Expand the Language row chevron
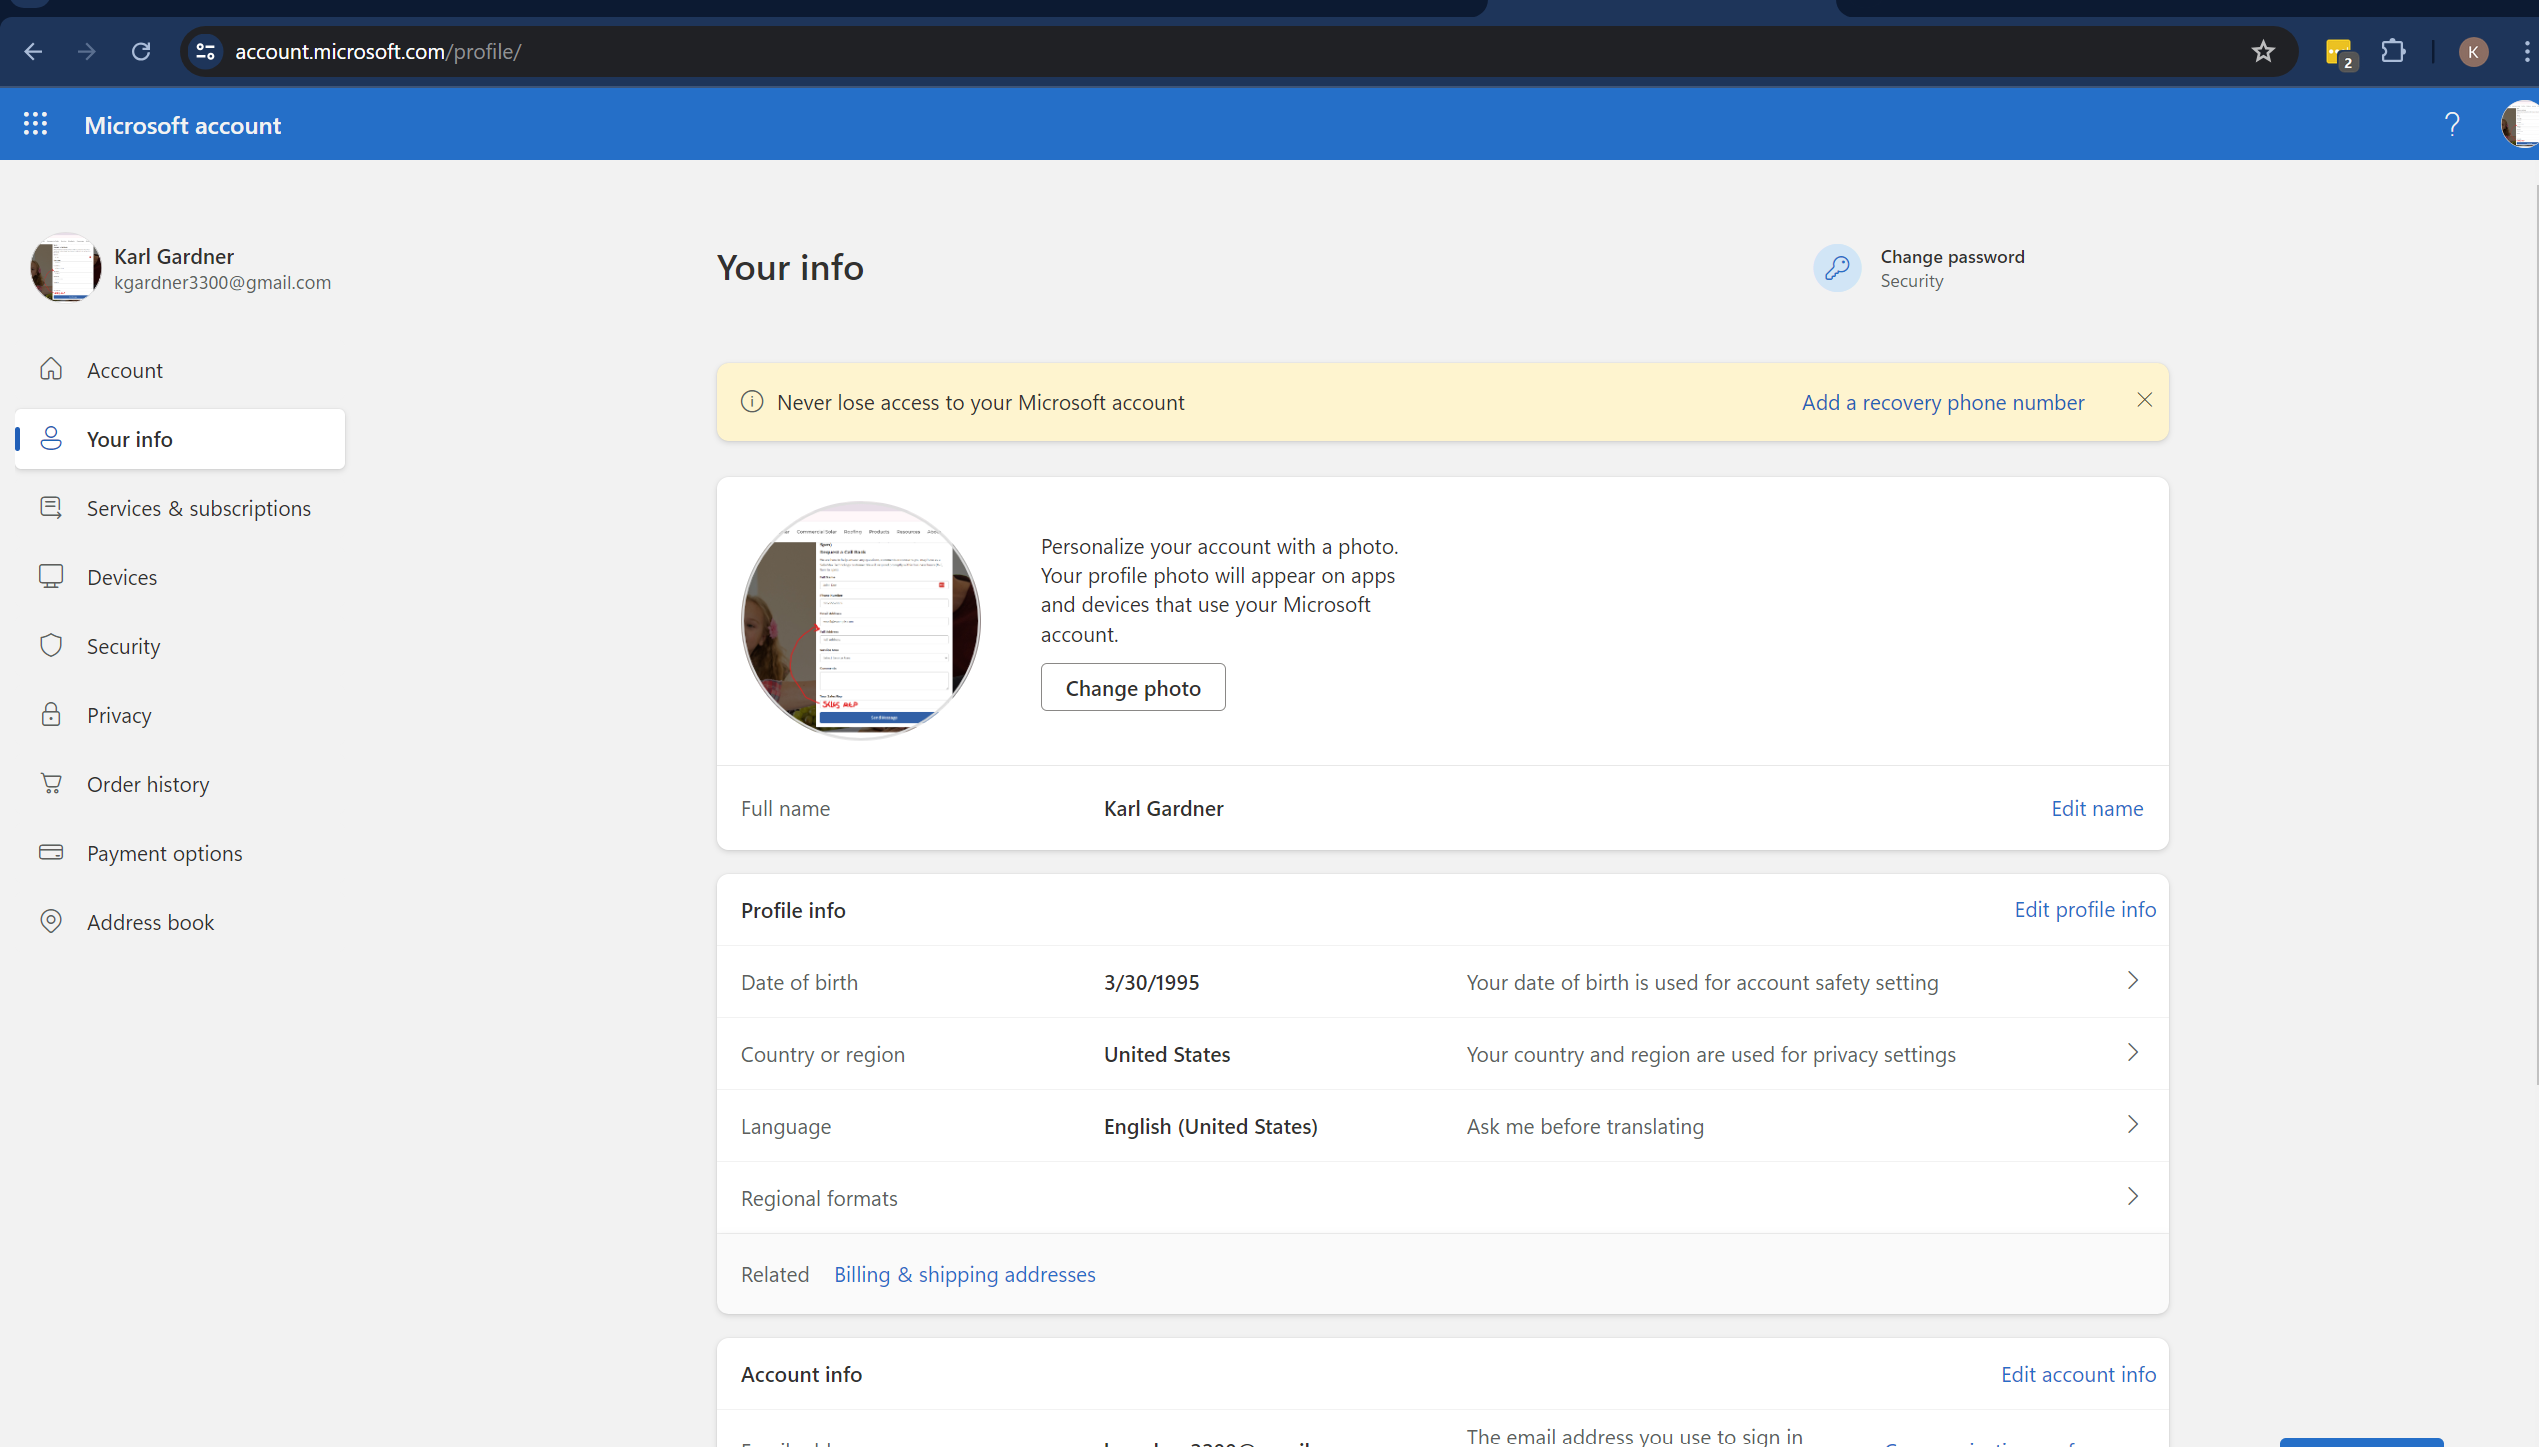2539x1447 pixels. pyautogui.click(x=2132, y=1125)
